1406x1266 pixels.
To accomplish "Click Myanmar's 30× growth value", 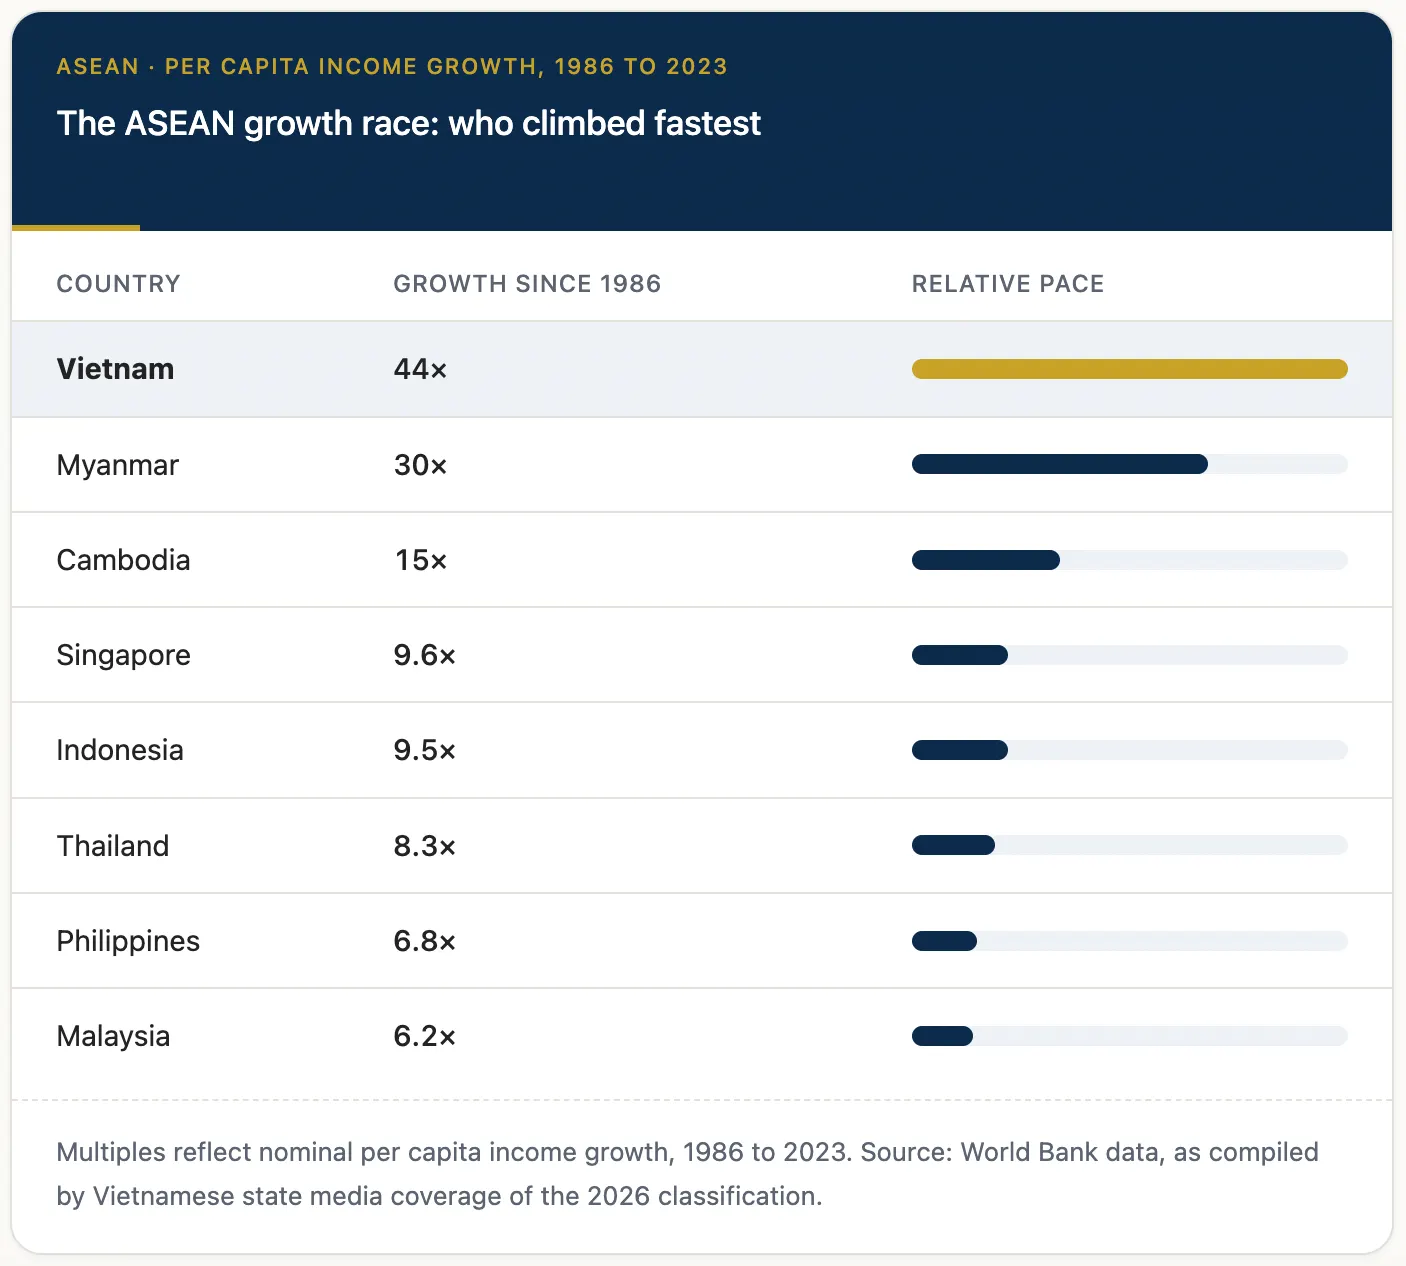I will (x=420, y=465).
